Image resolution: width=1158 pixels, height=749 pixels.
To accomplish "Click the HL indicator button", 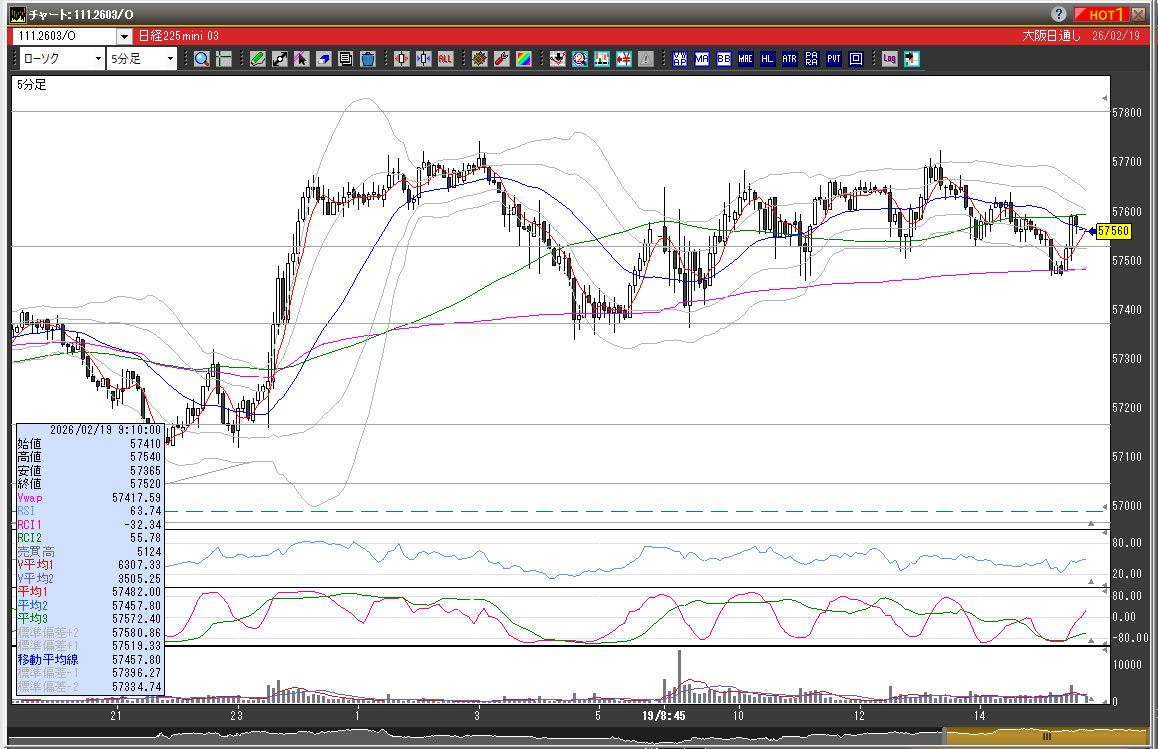I will click(x=768, y=59).
